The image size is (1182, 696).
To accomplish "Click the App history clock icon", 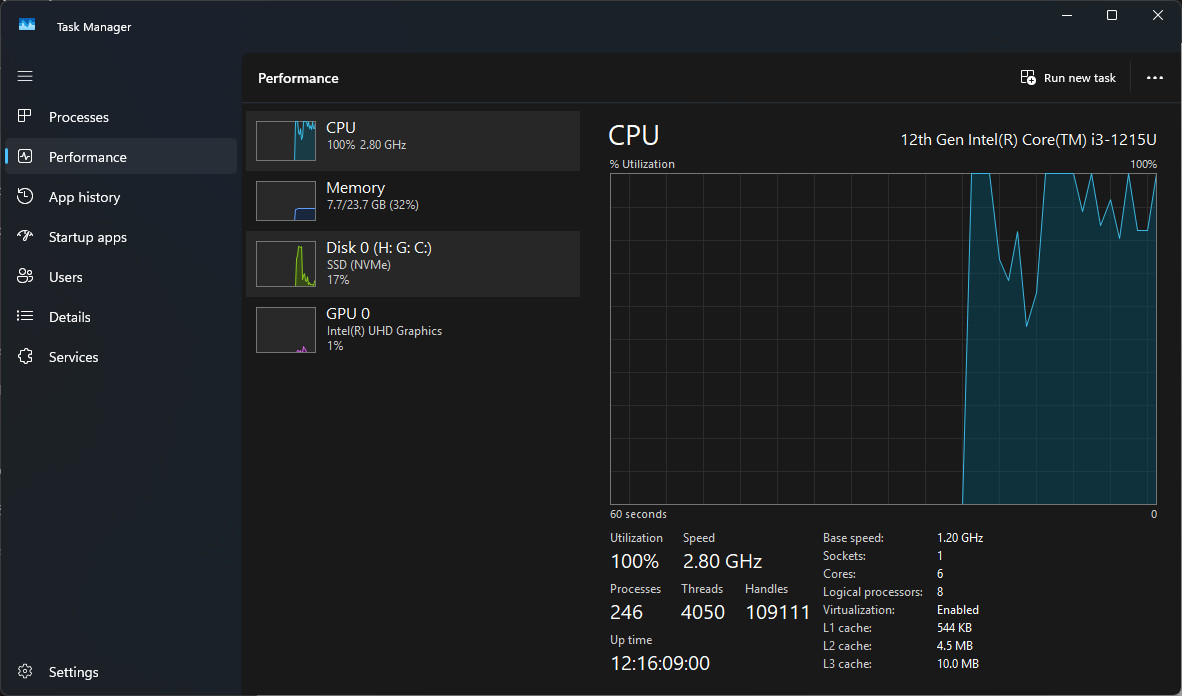I will coord(25,196).
